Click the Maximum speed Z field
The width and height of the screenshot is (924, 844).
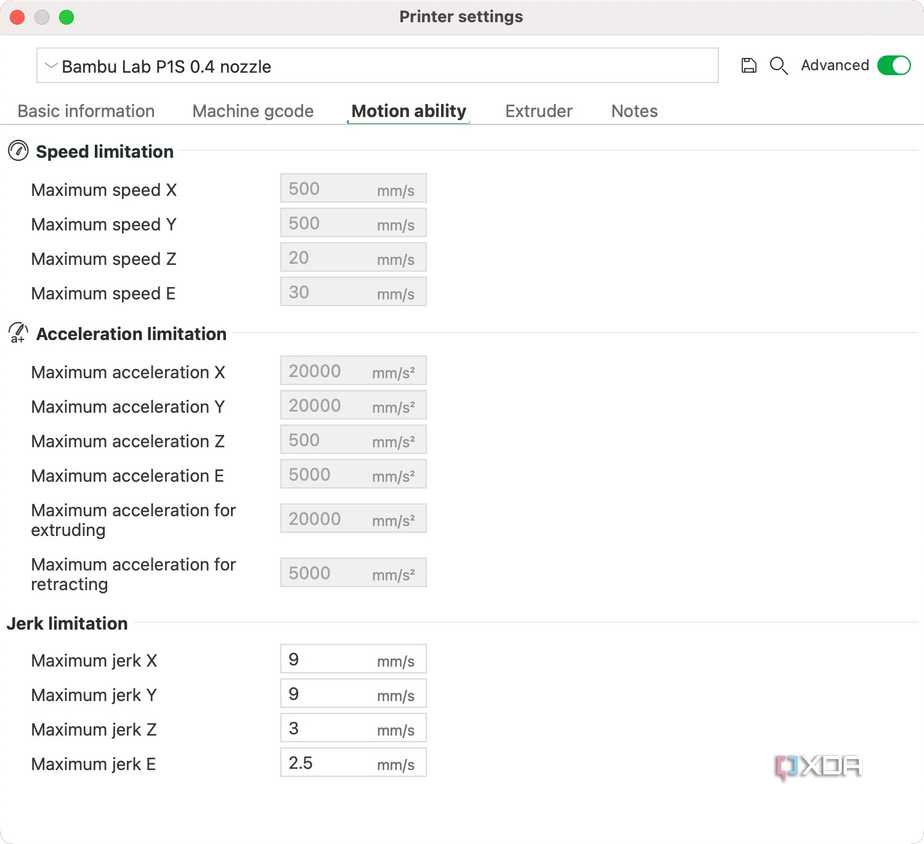[353, 258]
